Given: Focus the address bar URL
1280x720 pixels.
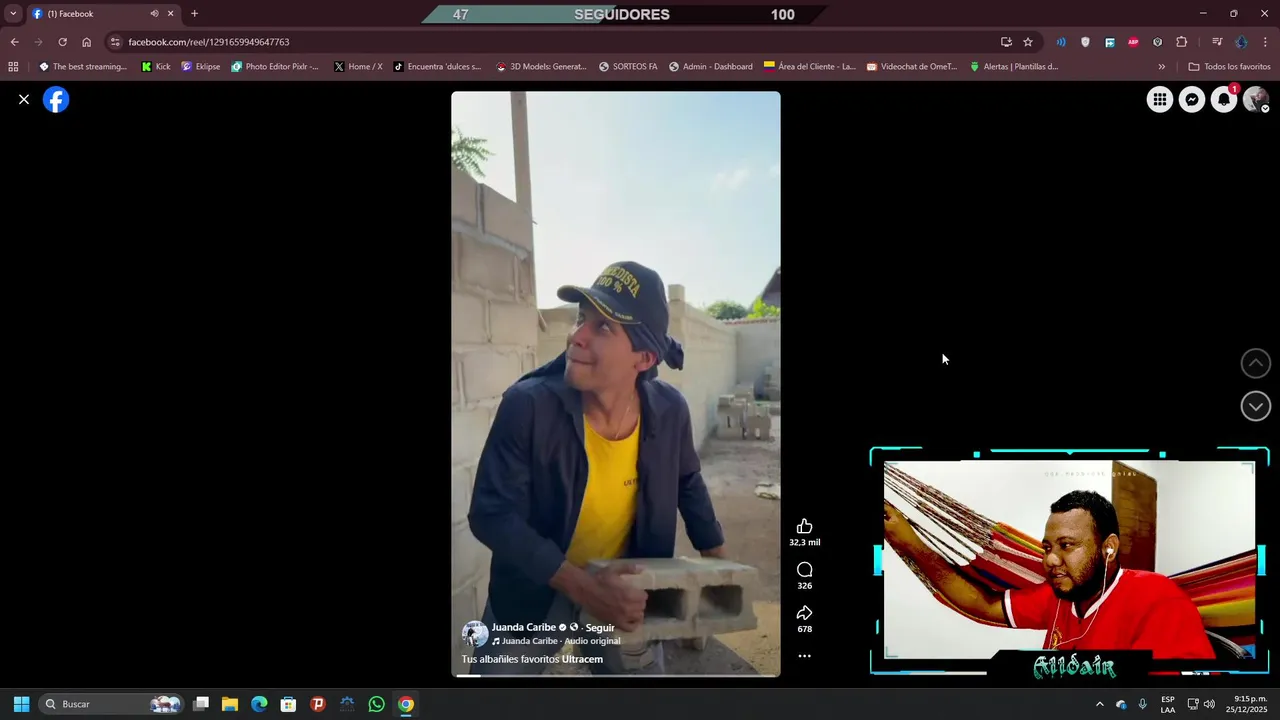Looking at the screenshot, I should (x=550, y=42).
